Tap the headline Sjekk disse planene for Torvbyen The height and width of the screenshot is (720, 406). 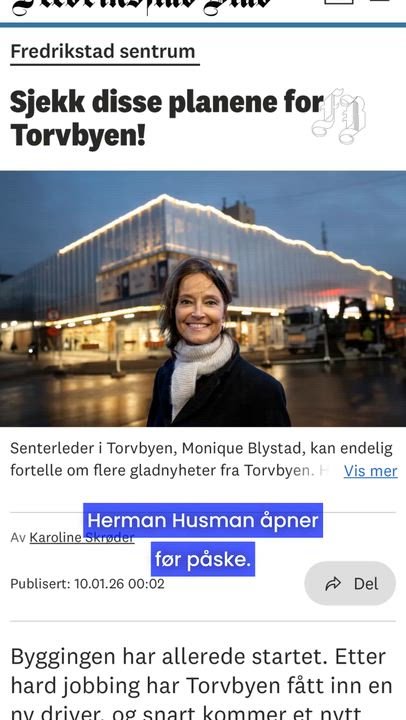[167, 118]
